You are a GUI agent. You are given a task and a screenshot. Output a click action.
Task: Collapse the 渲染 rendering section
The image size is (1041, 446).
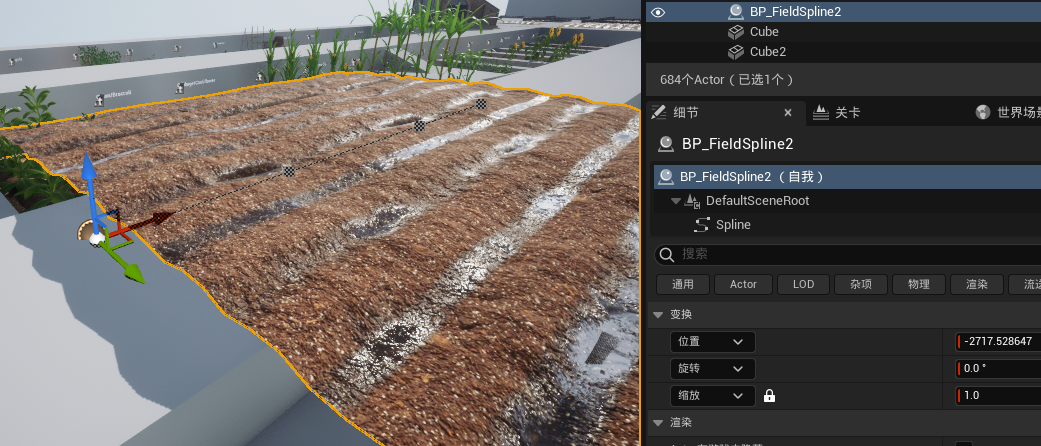[658, 423]
